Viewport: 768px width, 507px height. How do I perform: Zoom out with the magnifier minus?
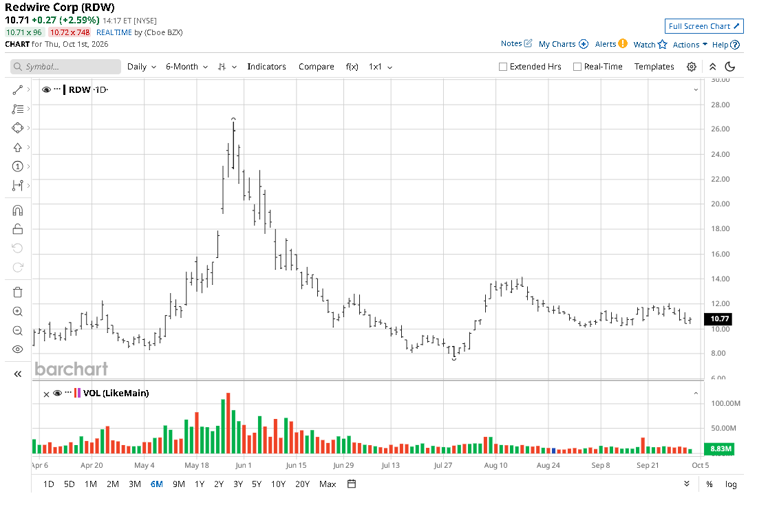pyautogui.click(x=18, y=331)
